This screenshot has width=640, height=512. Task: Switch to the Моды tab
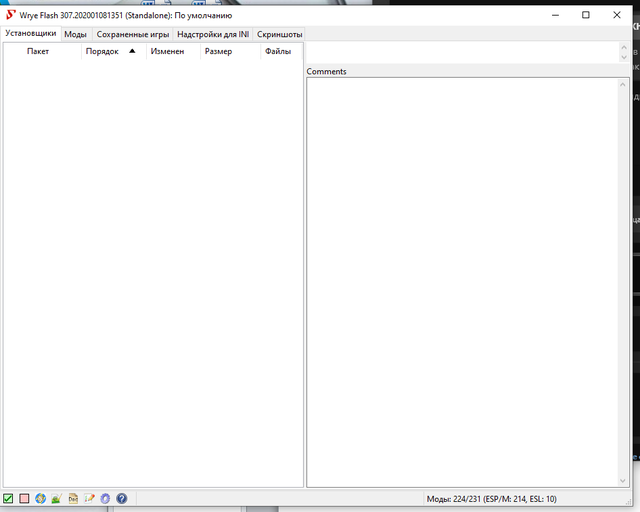[x=75, y=34]
